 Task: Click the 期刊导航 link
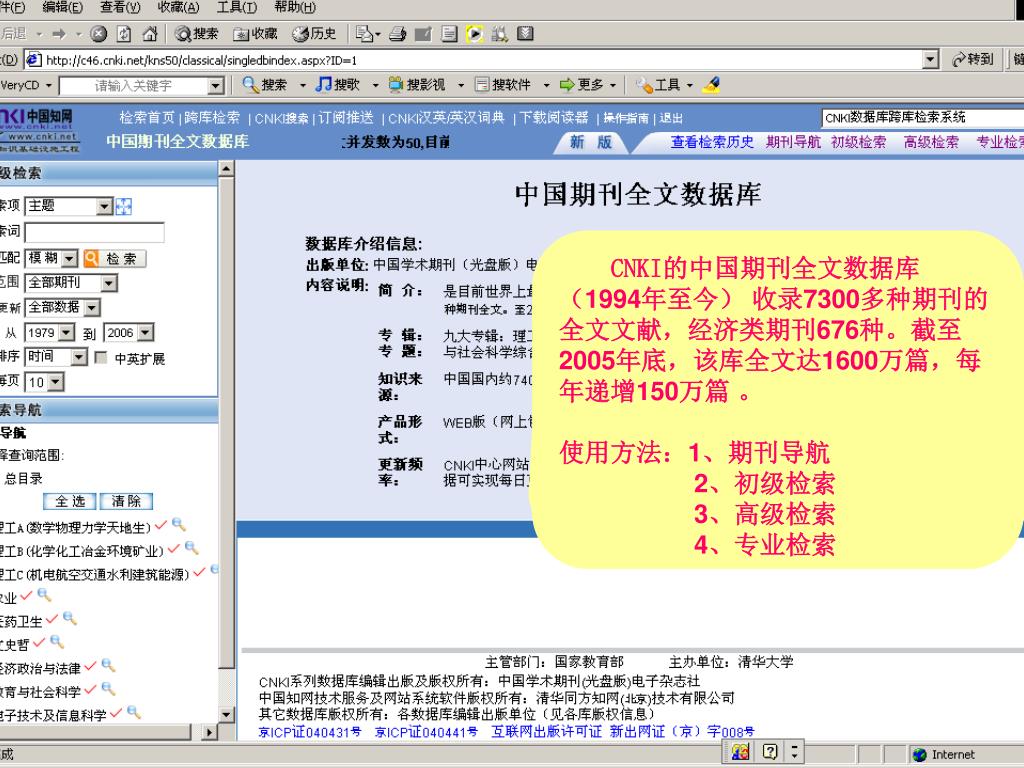(x=793, y=142)
